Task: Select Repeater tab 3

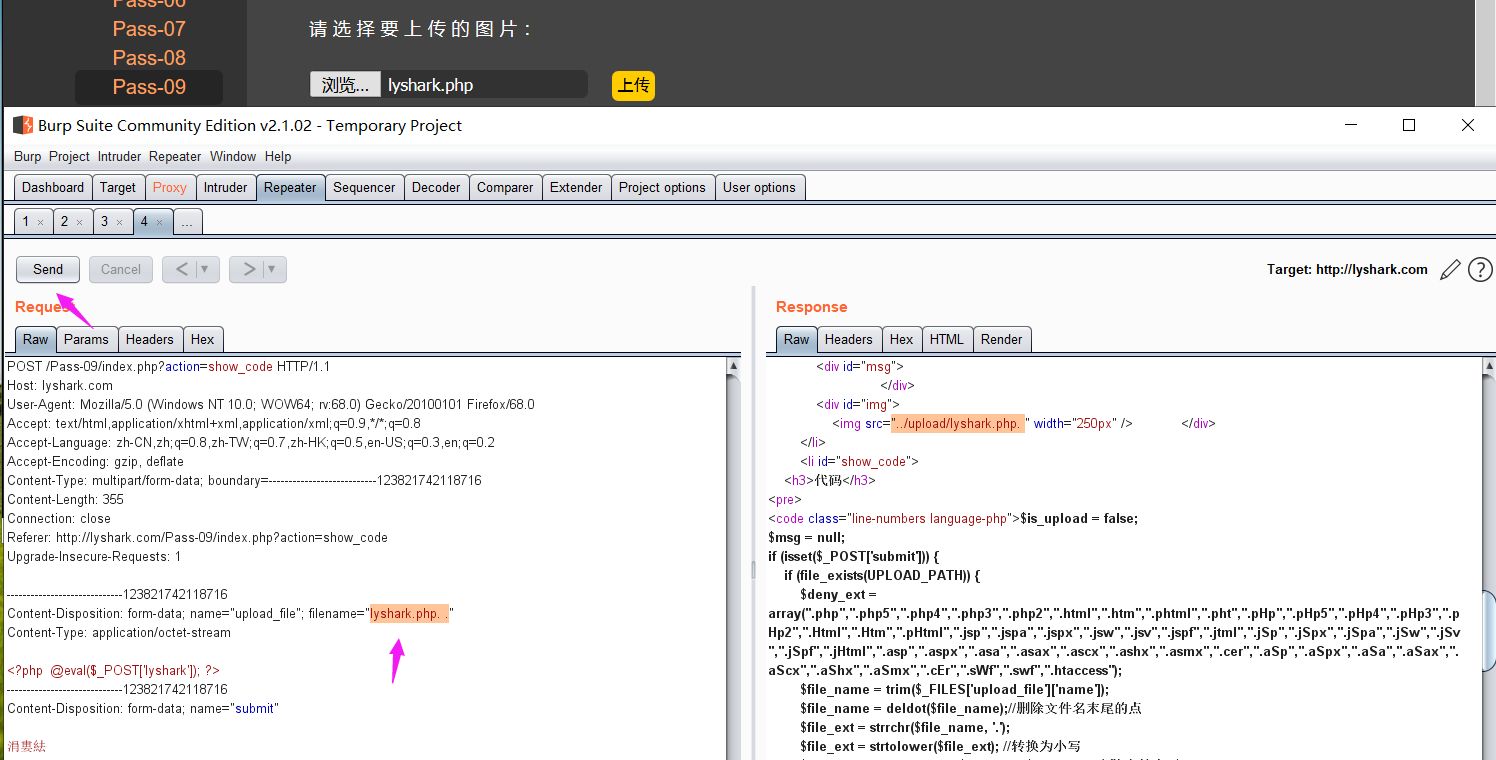Action: (104, 222)
